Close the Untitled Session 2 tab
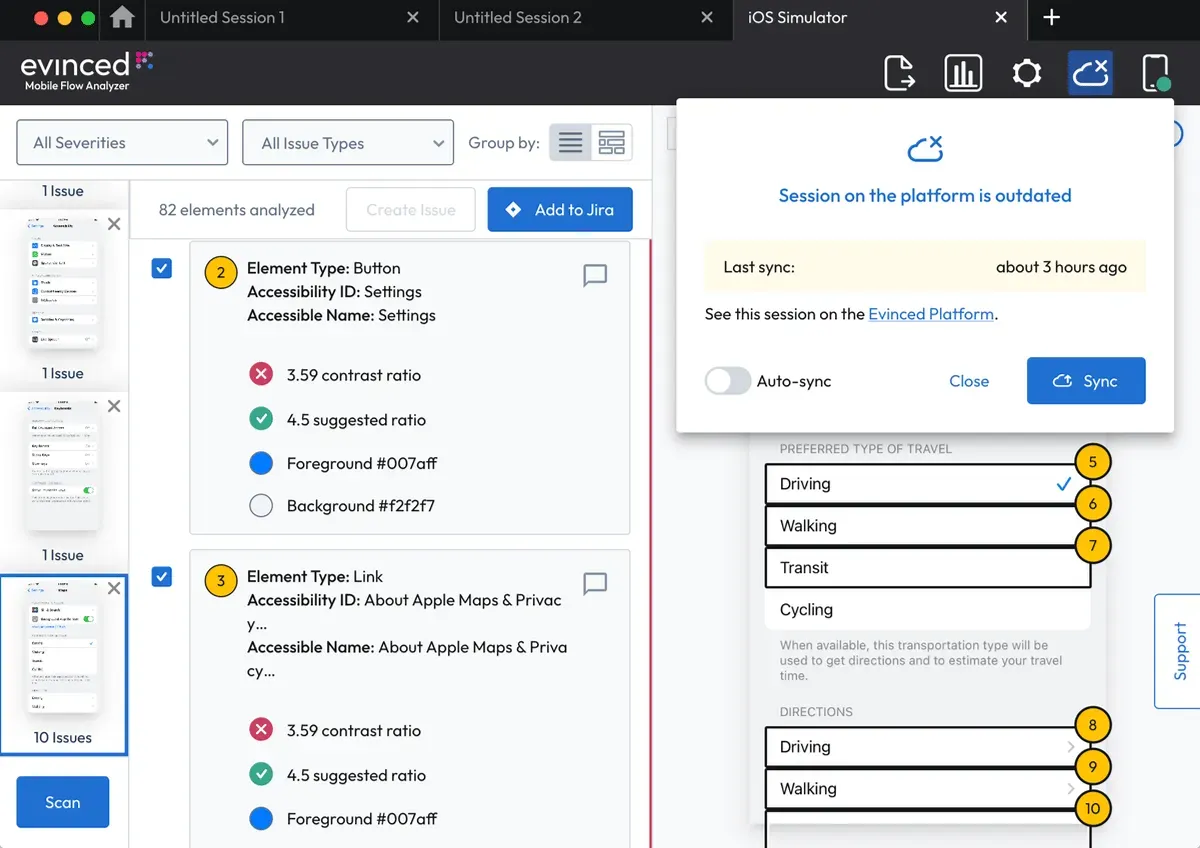Image resolution: width=1200 pixels, height=848 pixels. [707, 18]
